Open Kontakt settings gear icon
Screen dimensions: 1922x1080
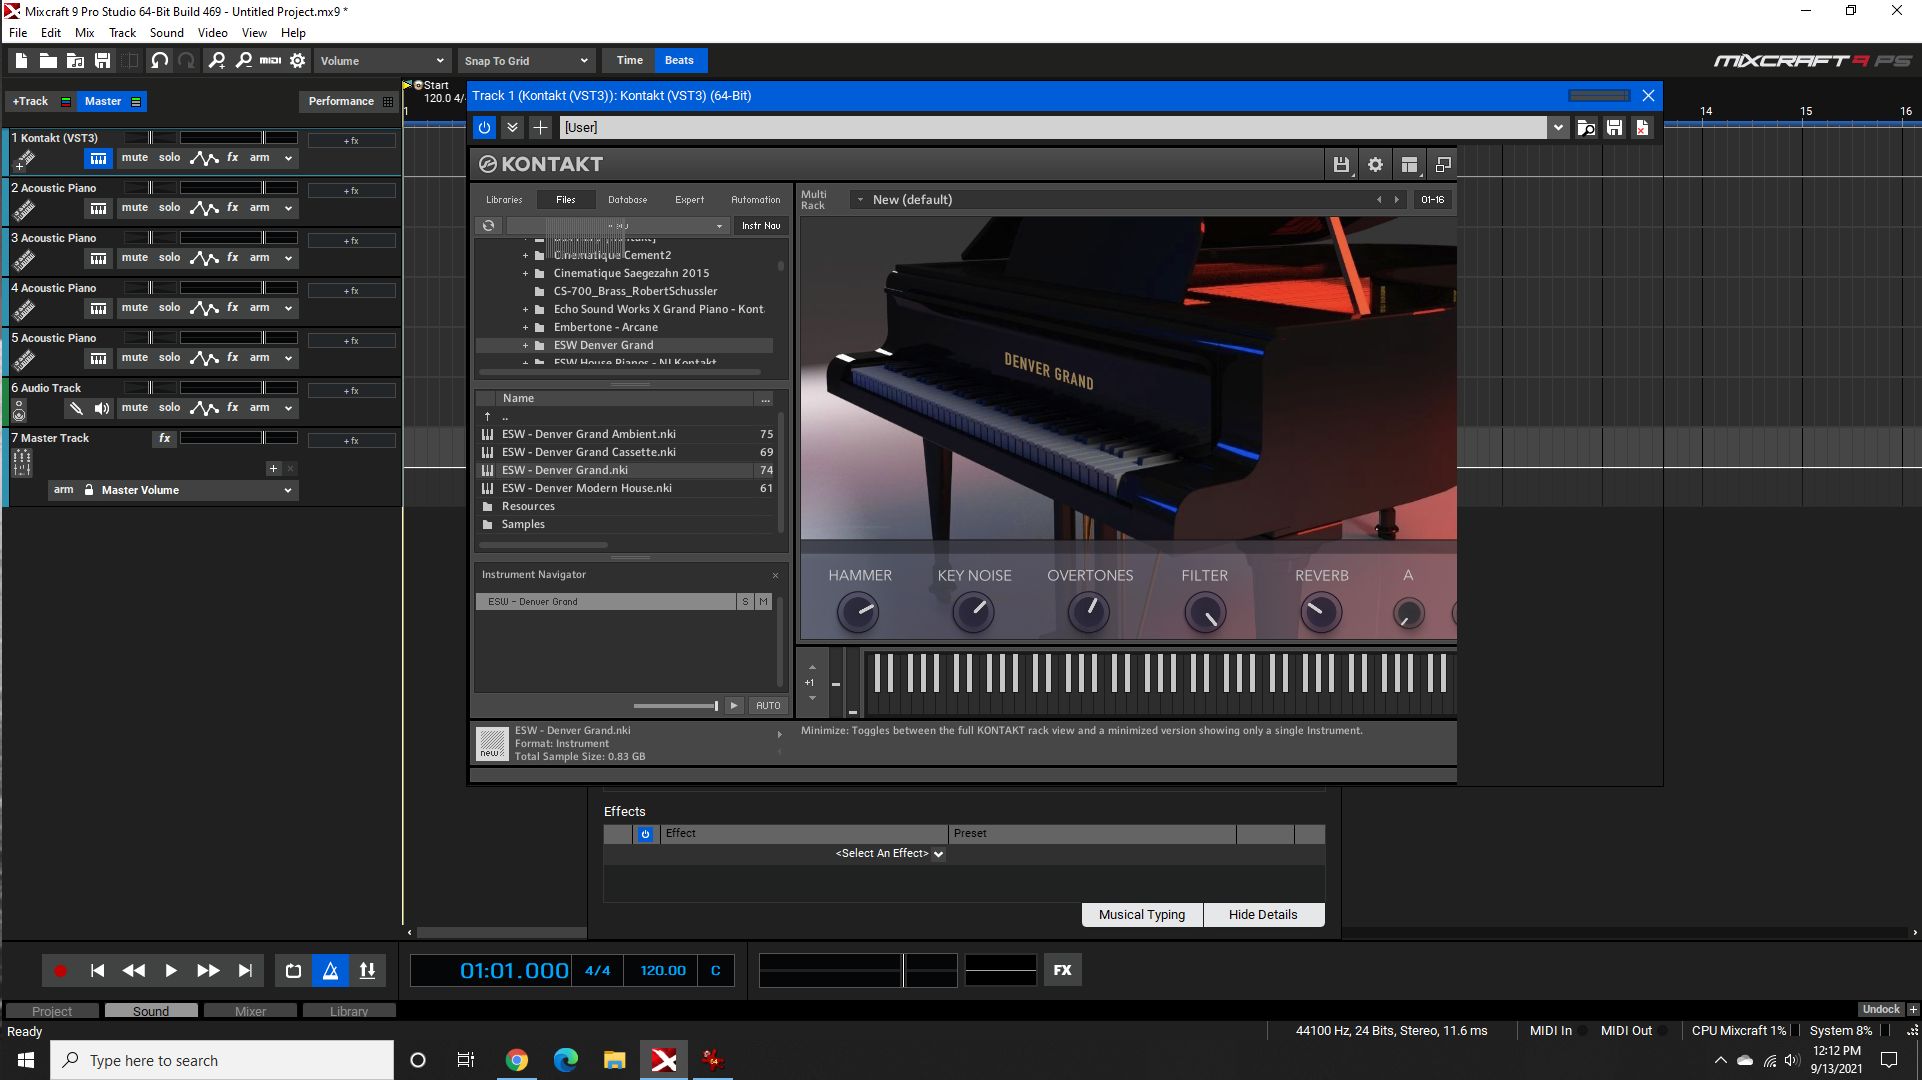pos(1375,165)
